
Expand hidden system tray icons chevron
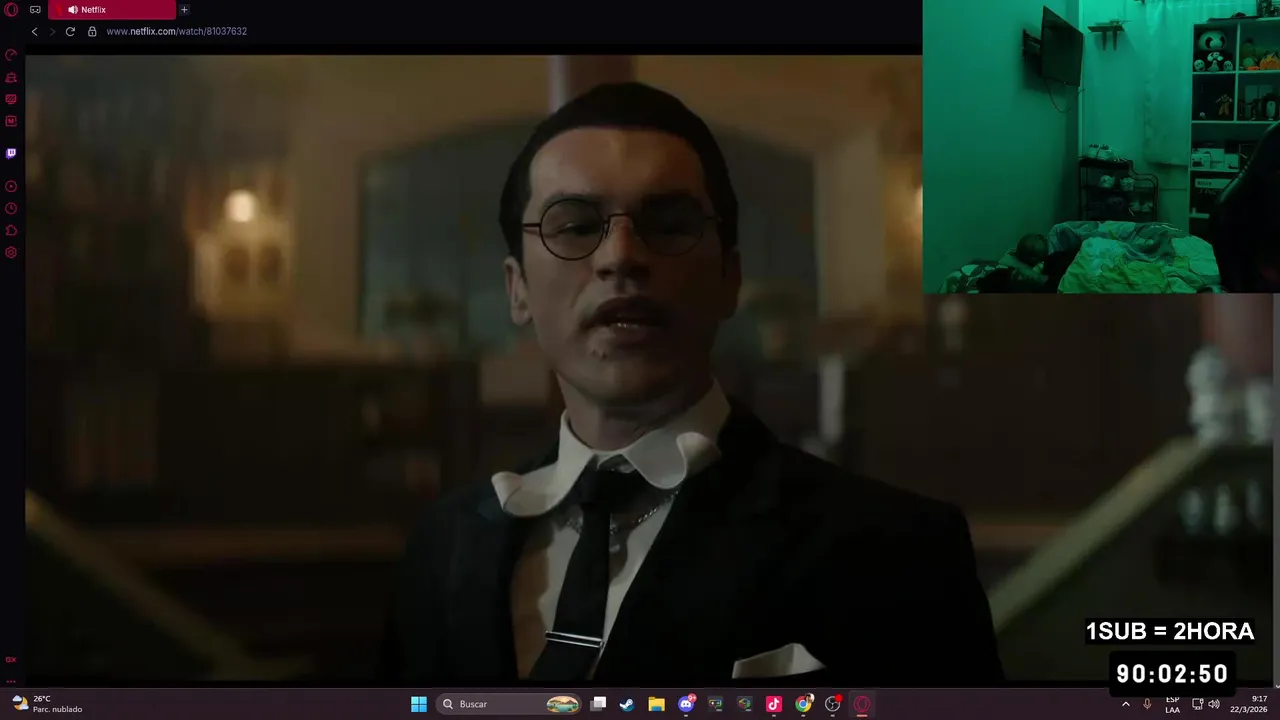1126,704
